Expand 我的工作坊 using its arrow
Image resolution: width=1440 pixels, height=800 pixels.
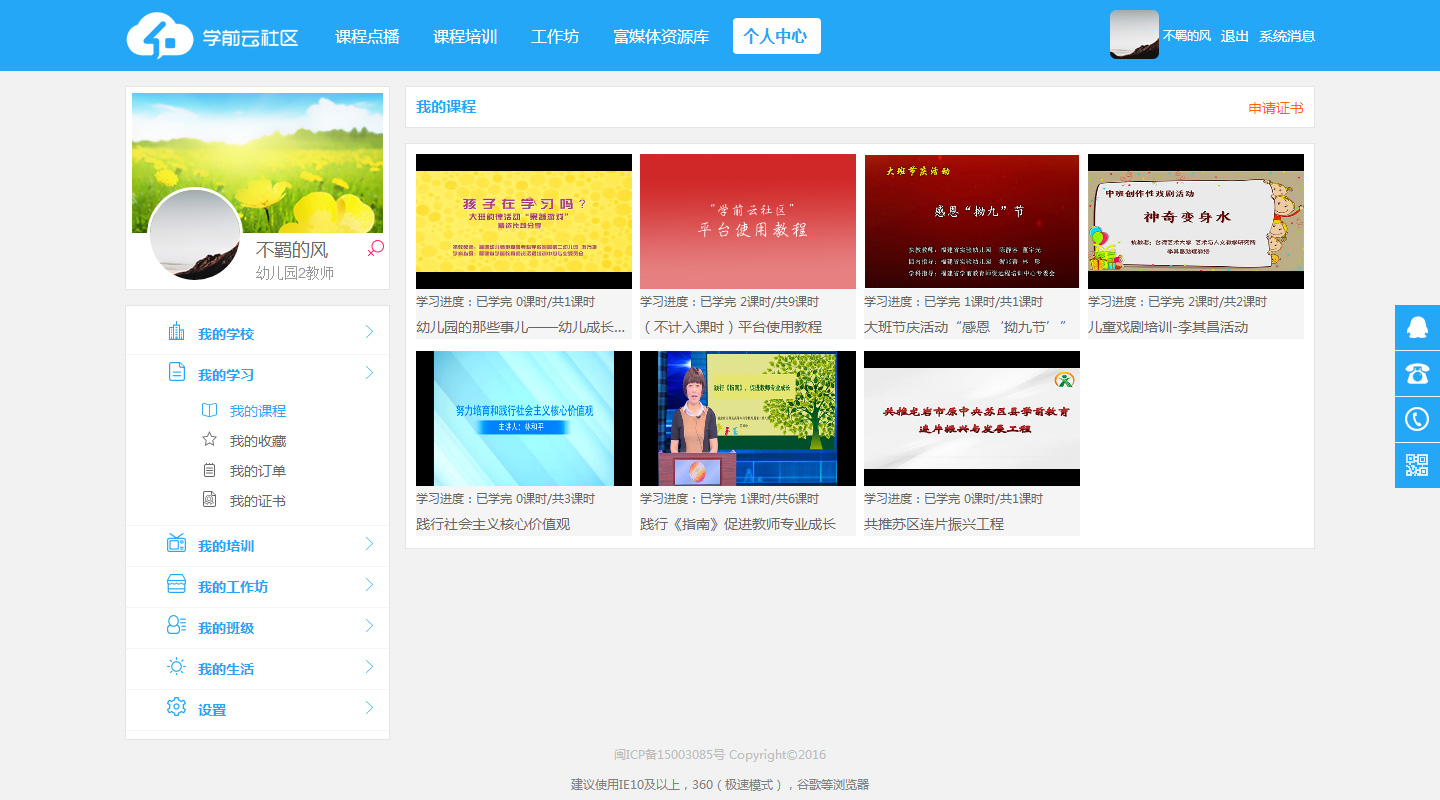369,586
